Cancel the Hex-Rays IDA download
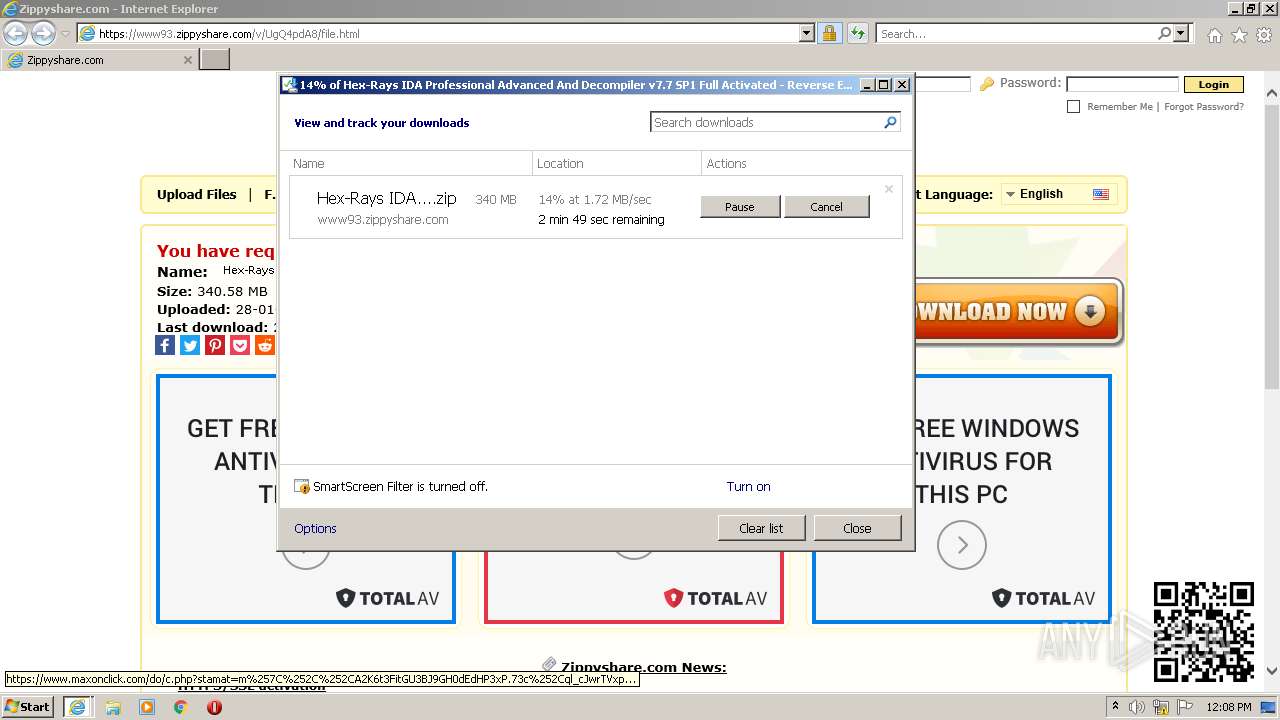The width and height of the screenshot is (1280, 720). coord(826,207)
